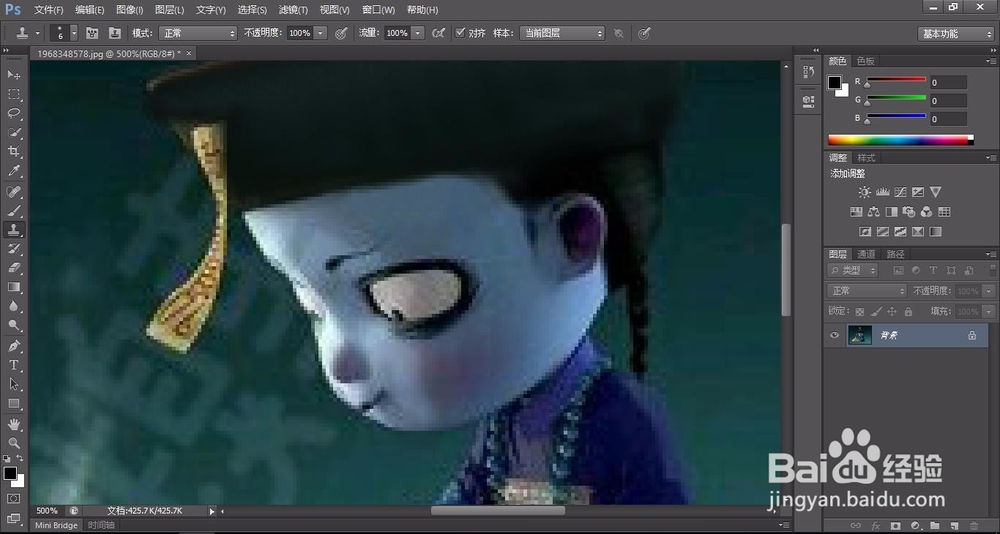Screen dimensions: 1000x534
Task: Click the R red color slider
Action: 896,80
